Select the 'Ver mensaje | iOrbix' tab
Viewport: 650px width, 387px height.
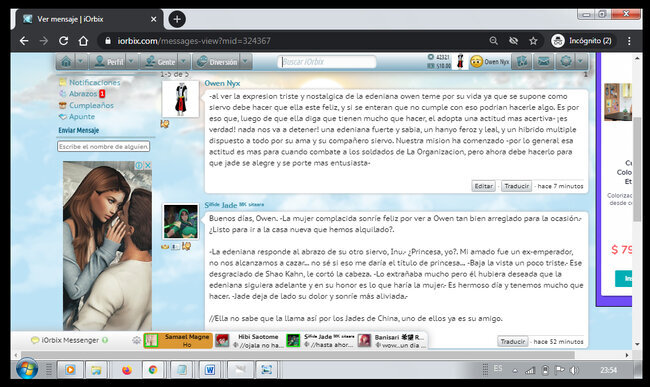(88, 19)
